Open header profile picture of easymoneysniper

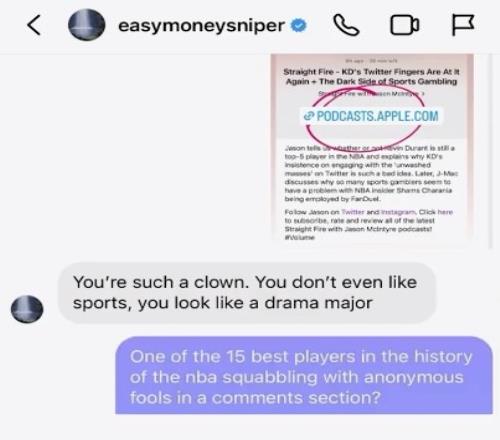(87, 25)
